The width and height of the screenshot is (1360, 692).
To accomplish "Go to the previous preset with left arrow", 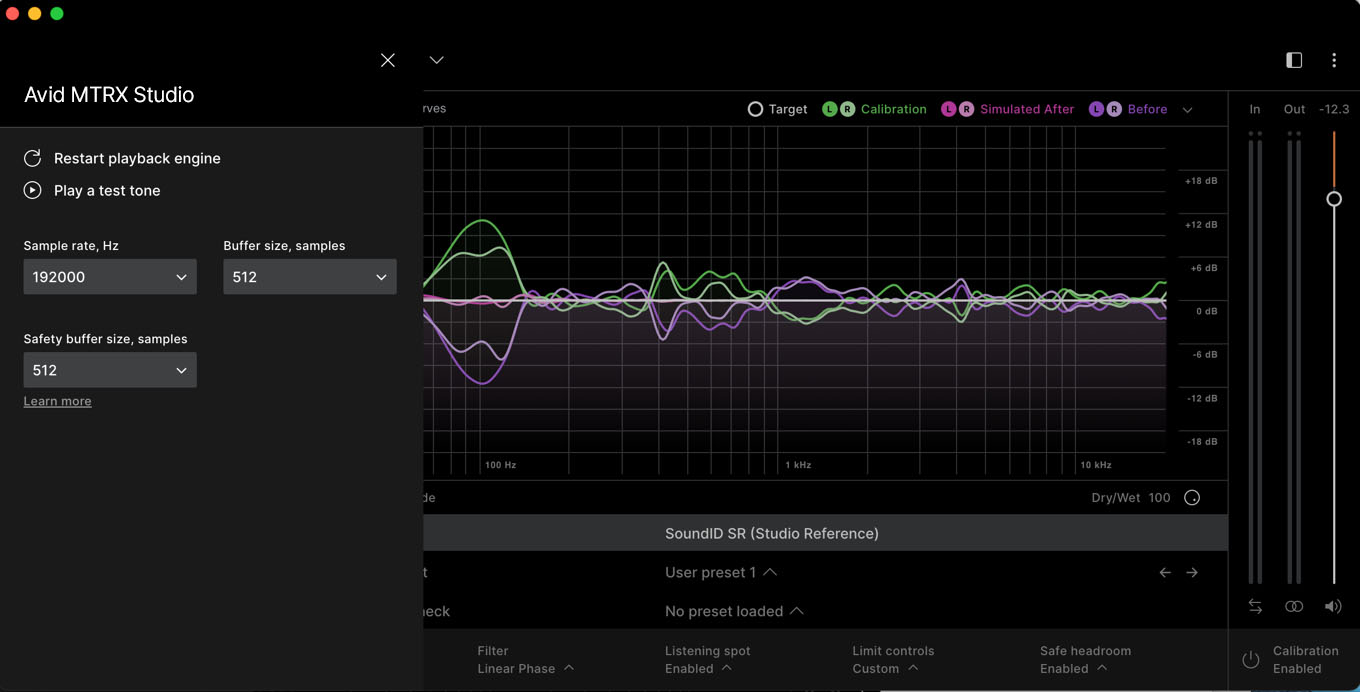I will (1165, 572).
